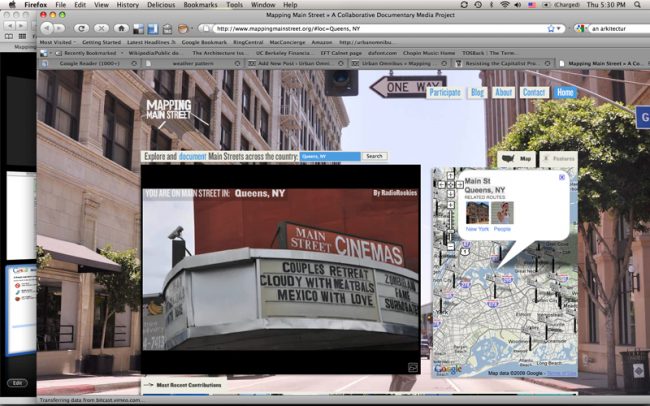The width and height of the screenshot is (650, 406).
Task: Open the Getting Started bookmark
Action: pos(102,42)
